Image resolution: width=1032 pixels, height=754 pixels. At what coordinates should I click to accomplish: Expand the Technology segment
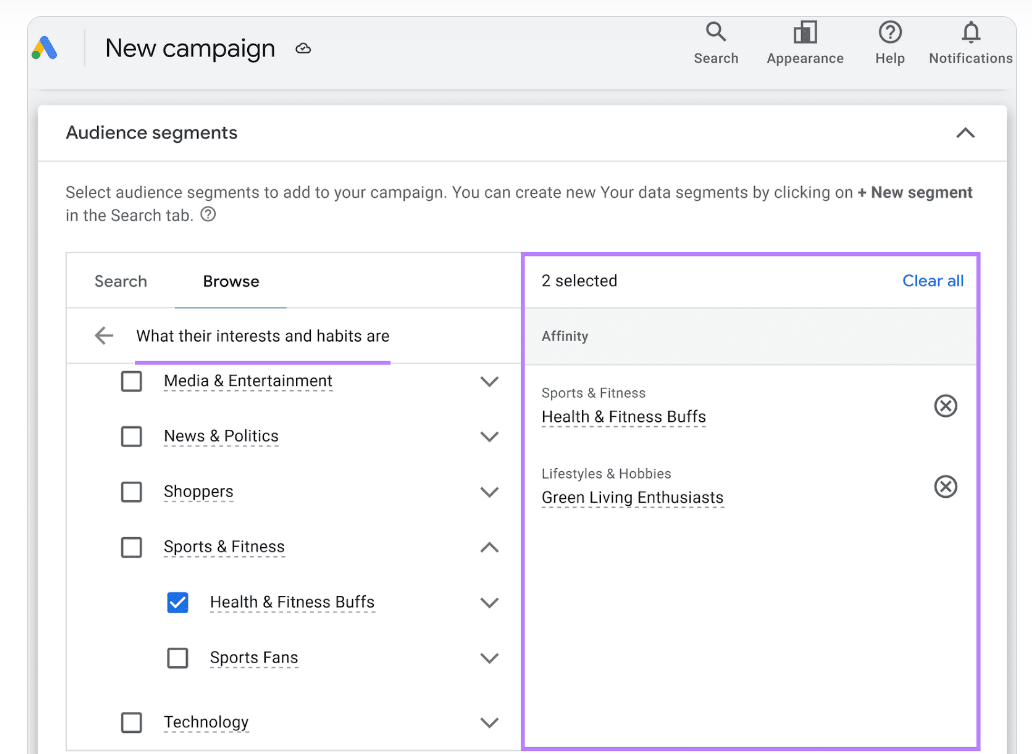489,722
